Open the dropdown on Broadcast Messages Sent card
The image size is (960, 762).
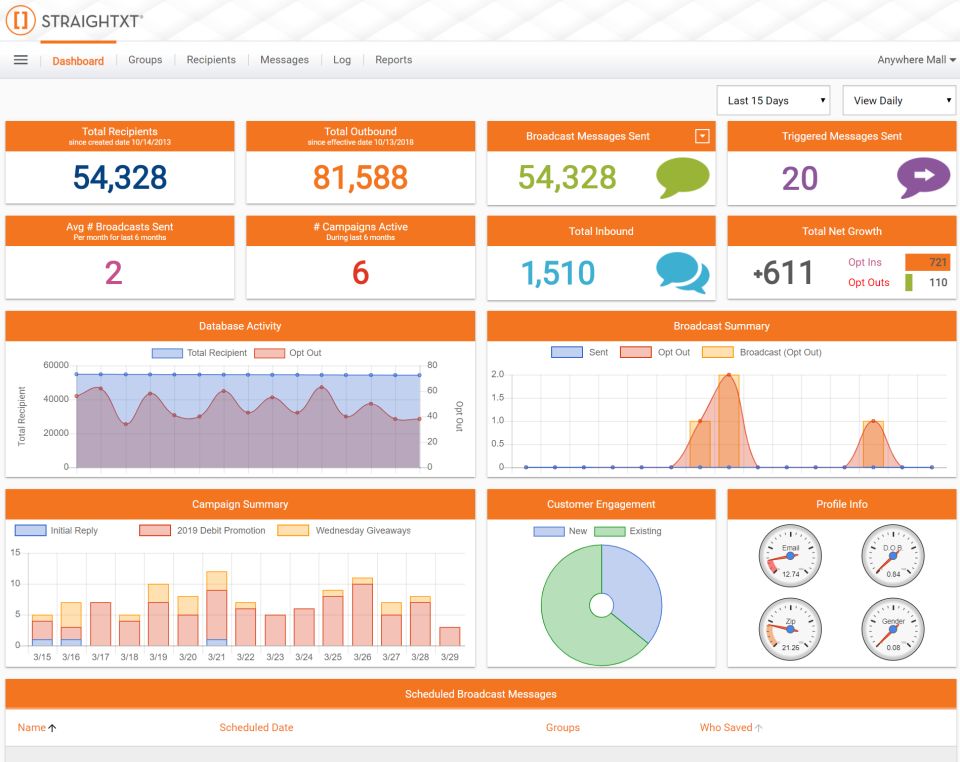tap(701, 136)
